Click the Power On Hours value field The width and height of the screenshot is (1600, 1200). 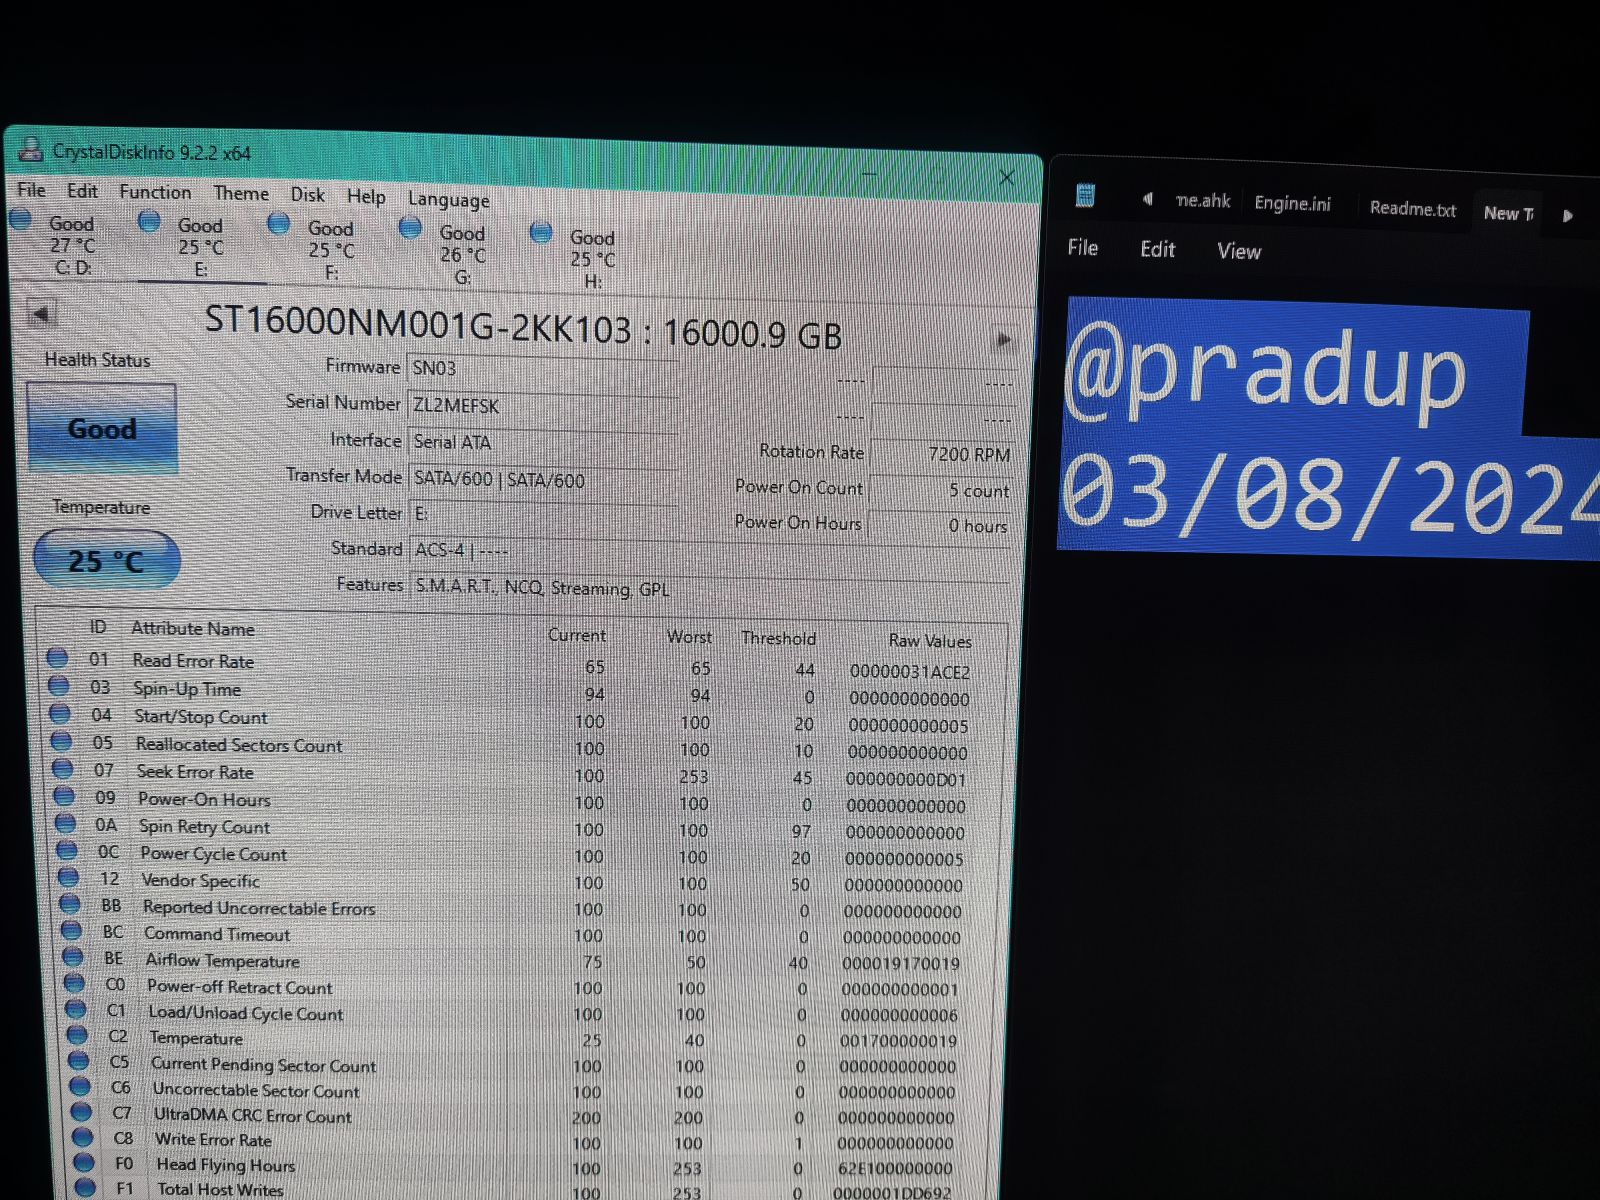pos(938,525)
